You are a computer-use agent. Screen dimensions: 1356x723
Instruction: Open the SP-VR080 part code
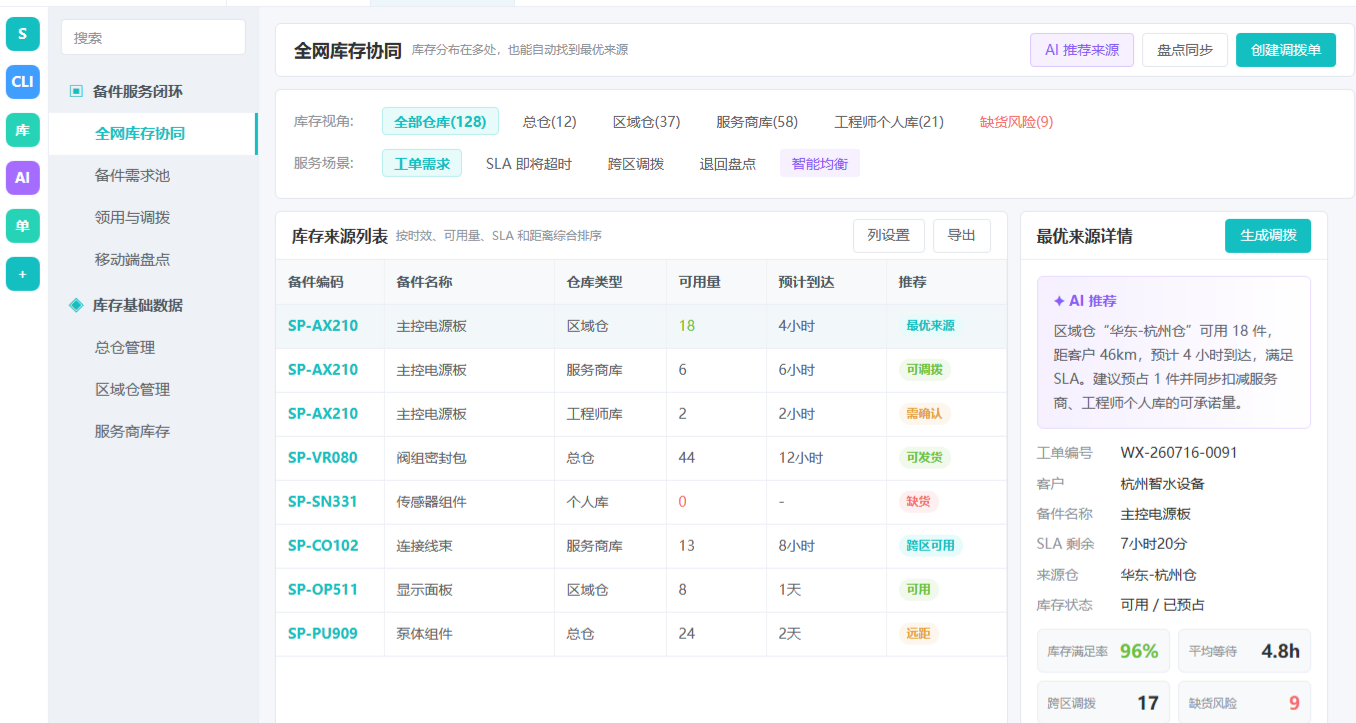(x=323, y=458)
